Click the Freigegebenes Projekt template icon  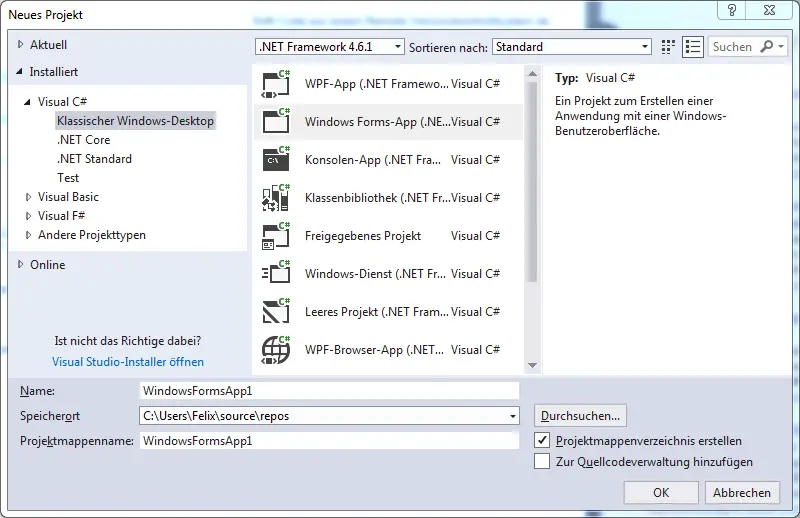pos(276,236)
